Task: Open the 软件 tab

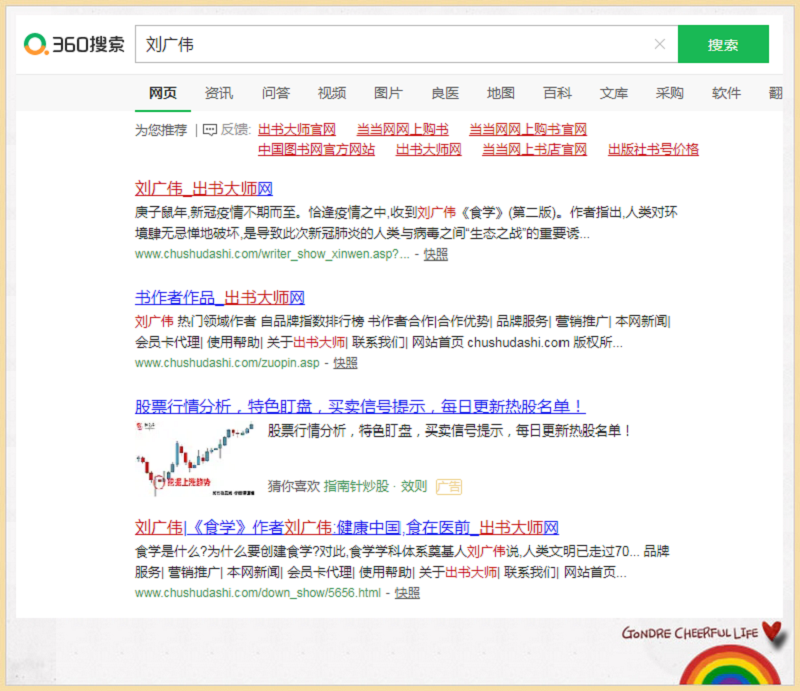Action: [x=726, y=93]
